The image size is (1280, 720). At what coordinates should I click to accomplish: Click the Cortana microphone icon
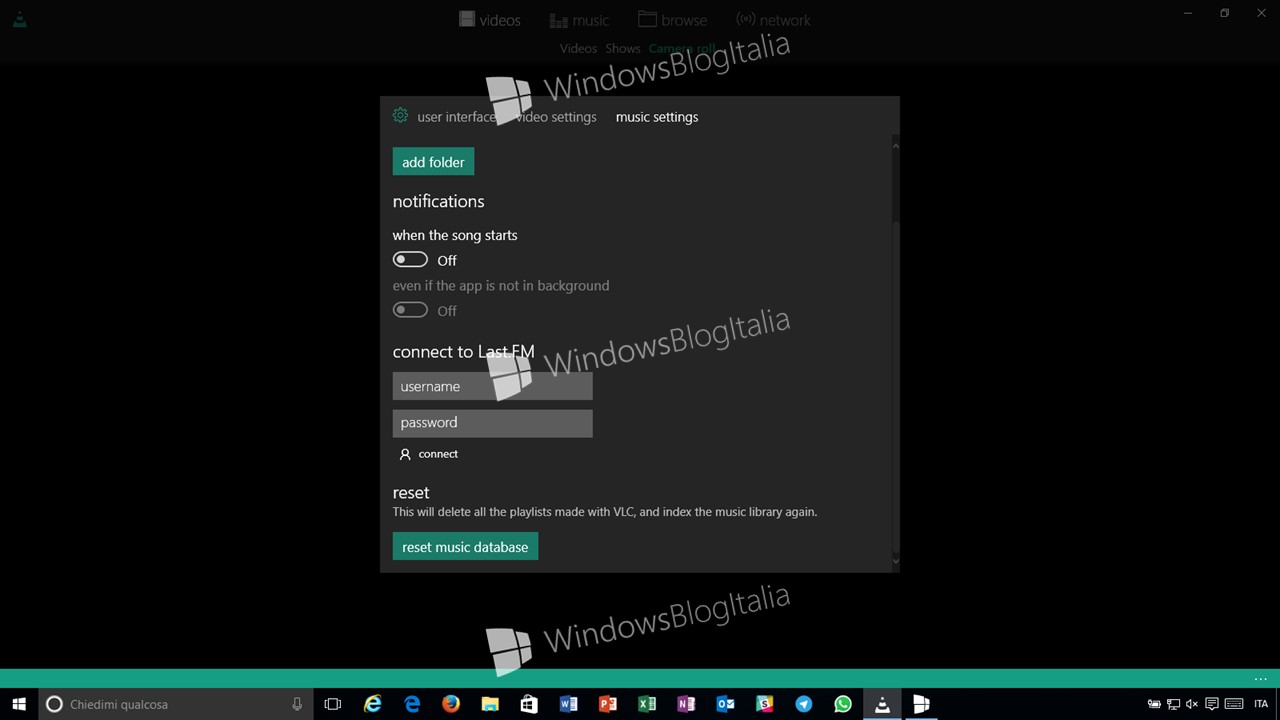pos(297,704)
